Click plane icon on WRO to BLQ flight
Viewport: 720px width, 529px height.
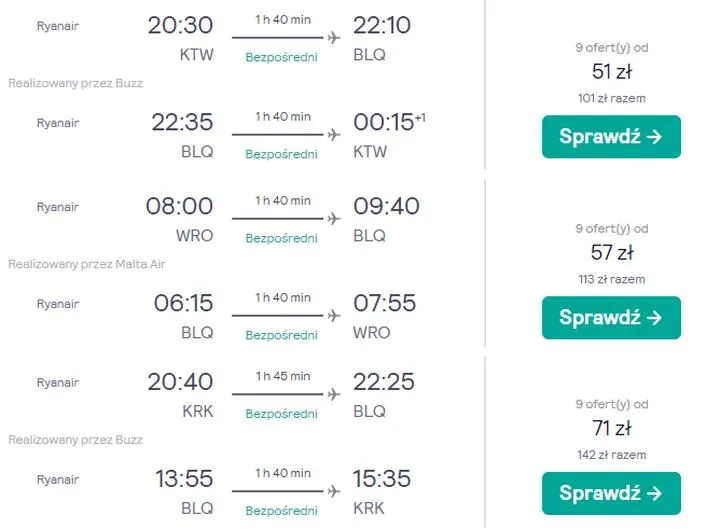333,218
